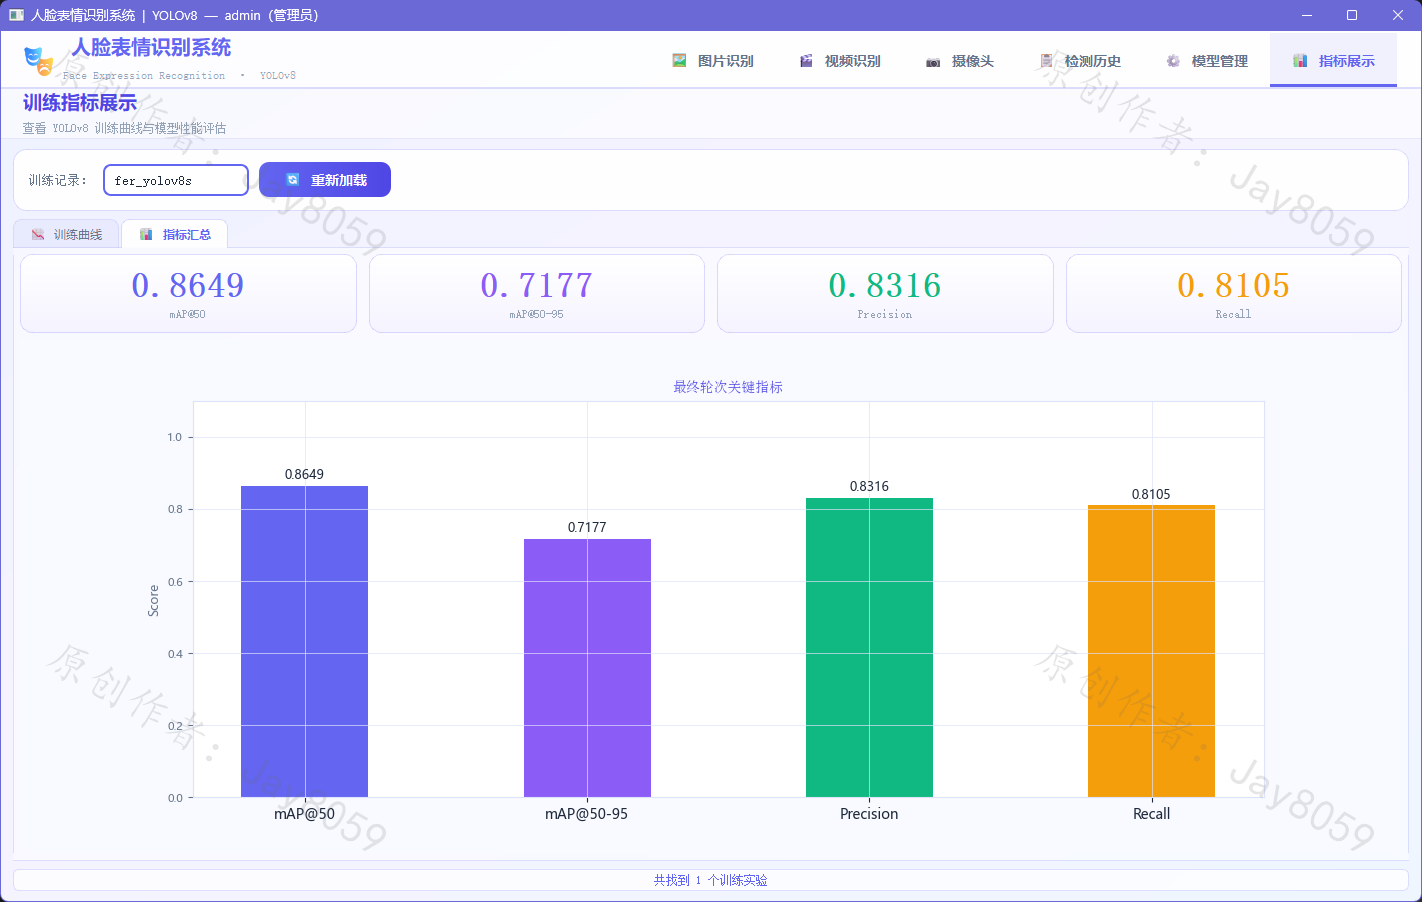The width and height of the screenshot is (1422, 902).
Task: Click the picture icon beside 图片识别
Action: point(679,61)
